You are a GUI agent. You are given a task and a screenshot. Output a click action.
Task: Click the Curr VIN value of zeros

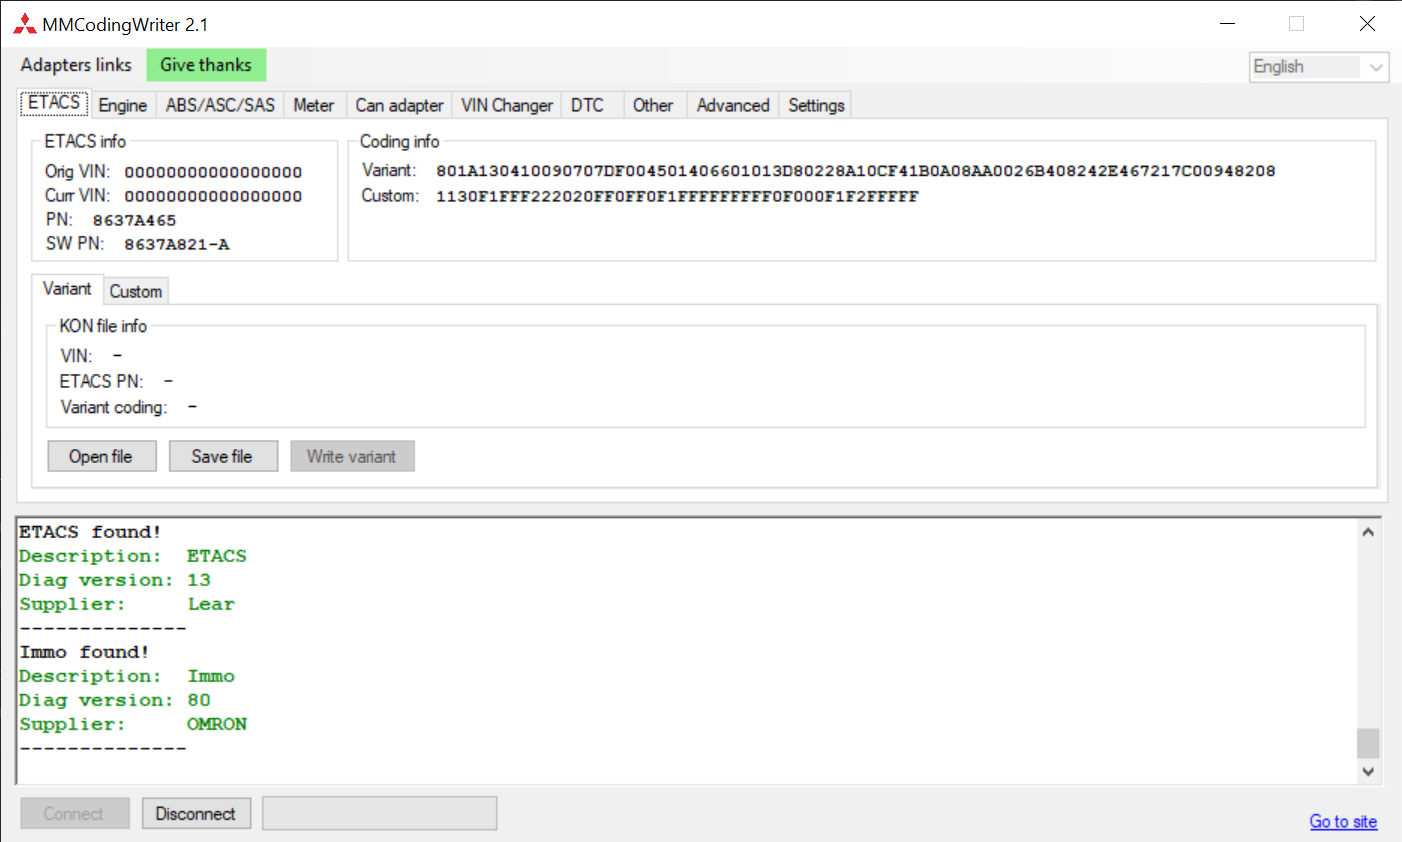coord(213,196)
